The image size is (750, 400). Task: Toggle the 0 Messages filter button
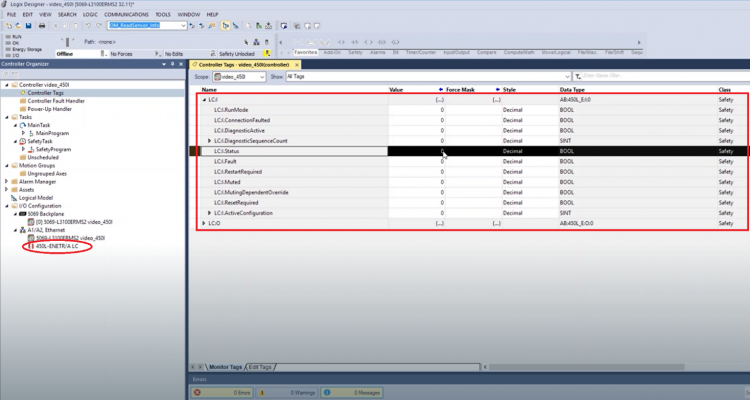pyautogui.click(x=352, y=392)
